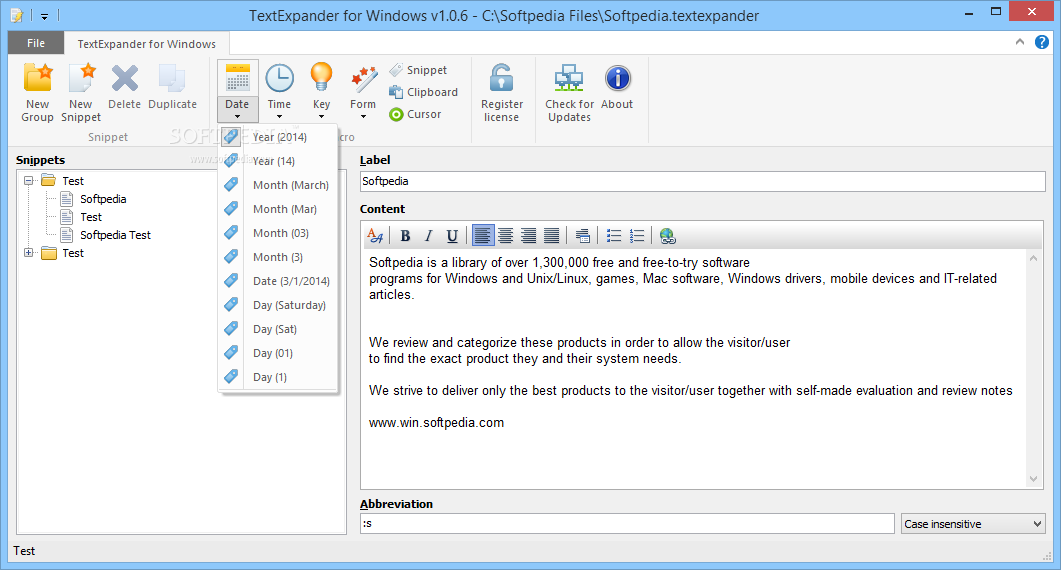Viewport: 1061px width, 570px height.
Task: Click the www.win.softpedia.com text
Action: point(436,422)
